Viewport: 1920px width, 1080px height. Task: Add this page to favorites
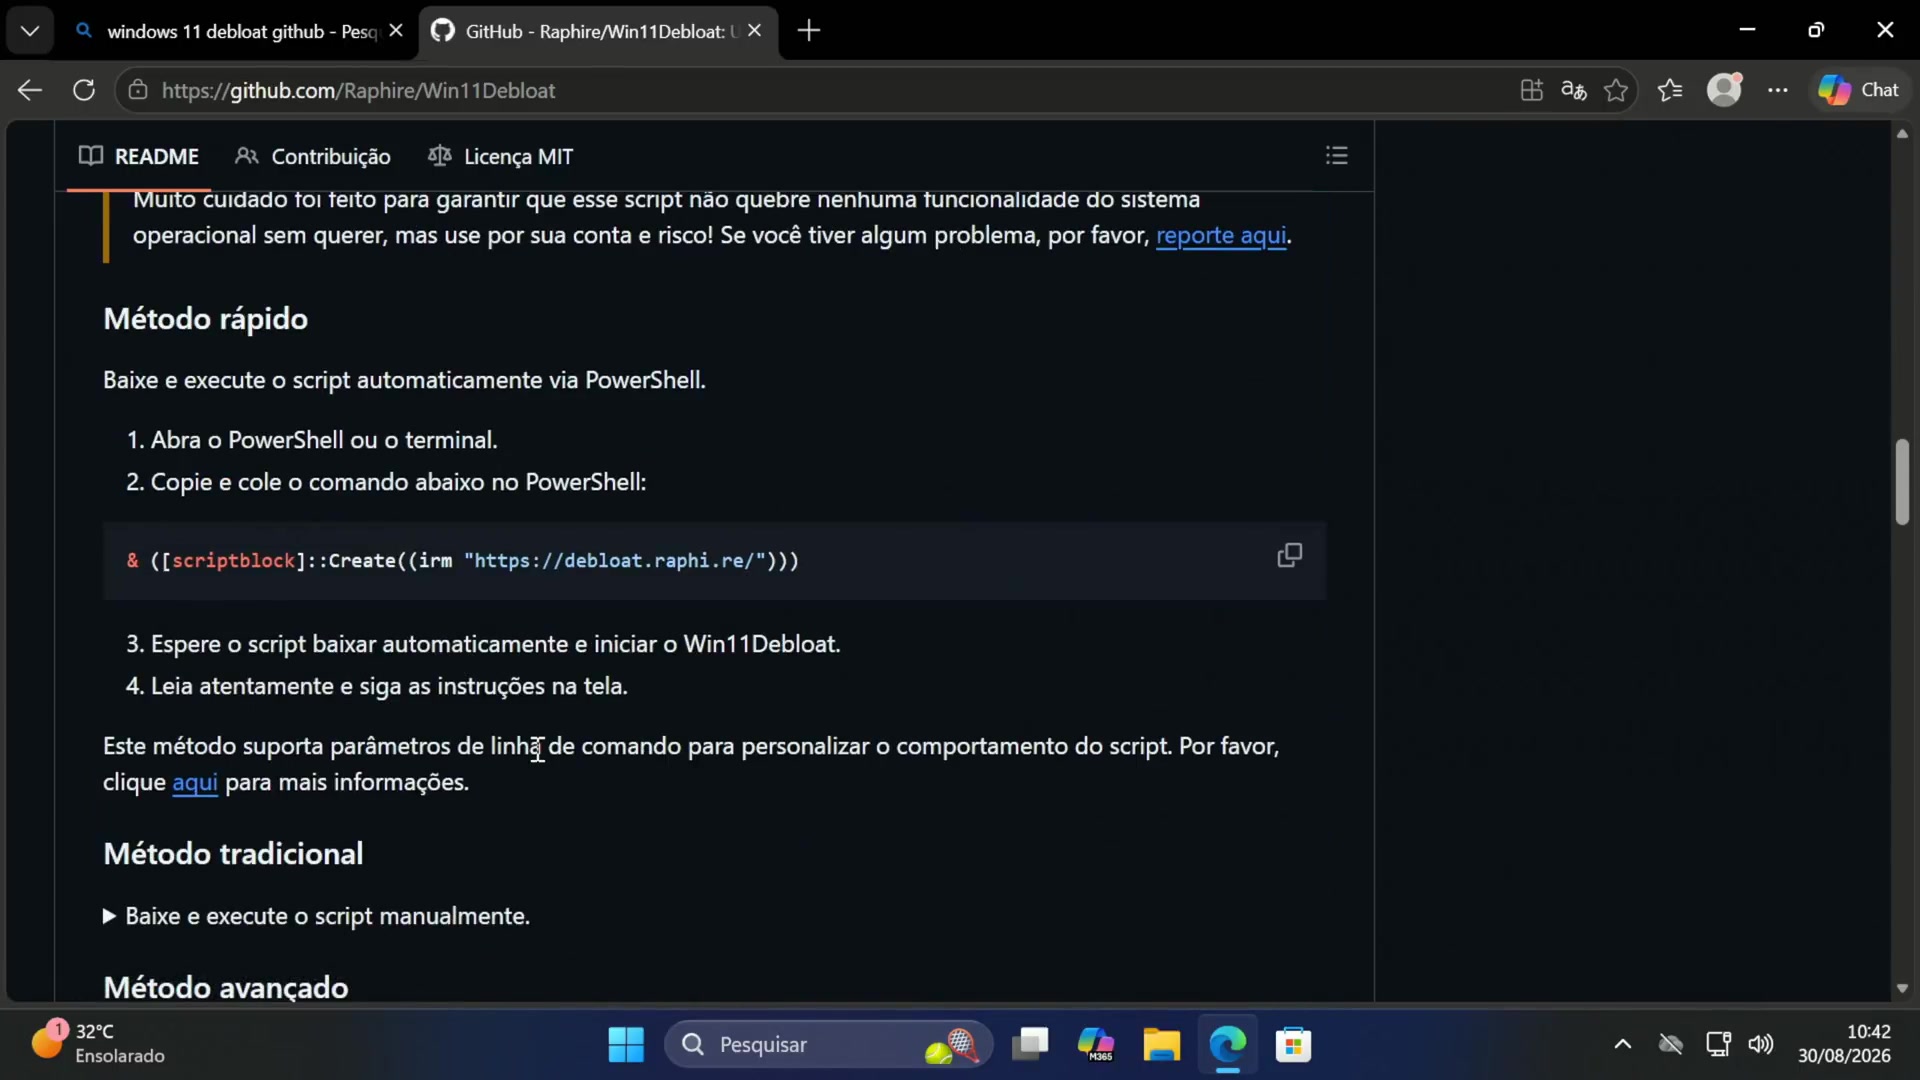[1615, 90]
